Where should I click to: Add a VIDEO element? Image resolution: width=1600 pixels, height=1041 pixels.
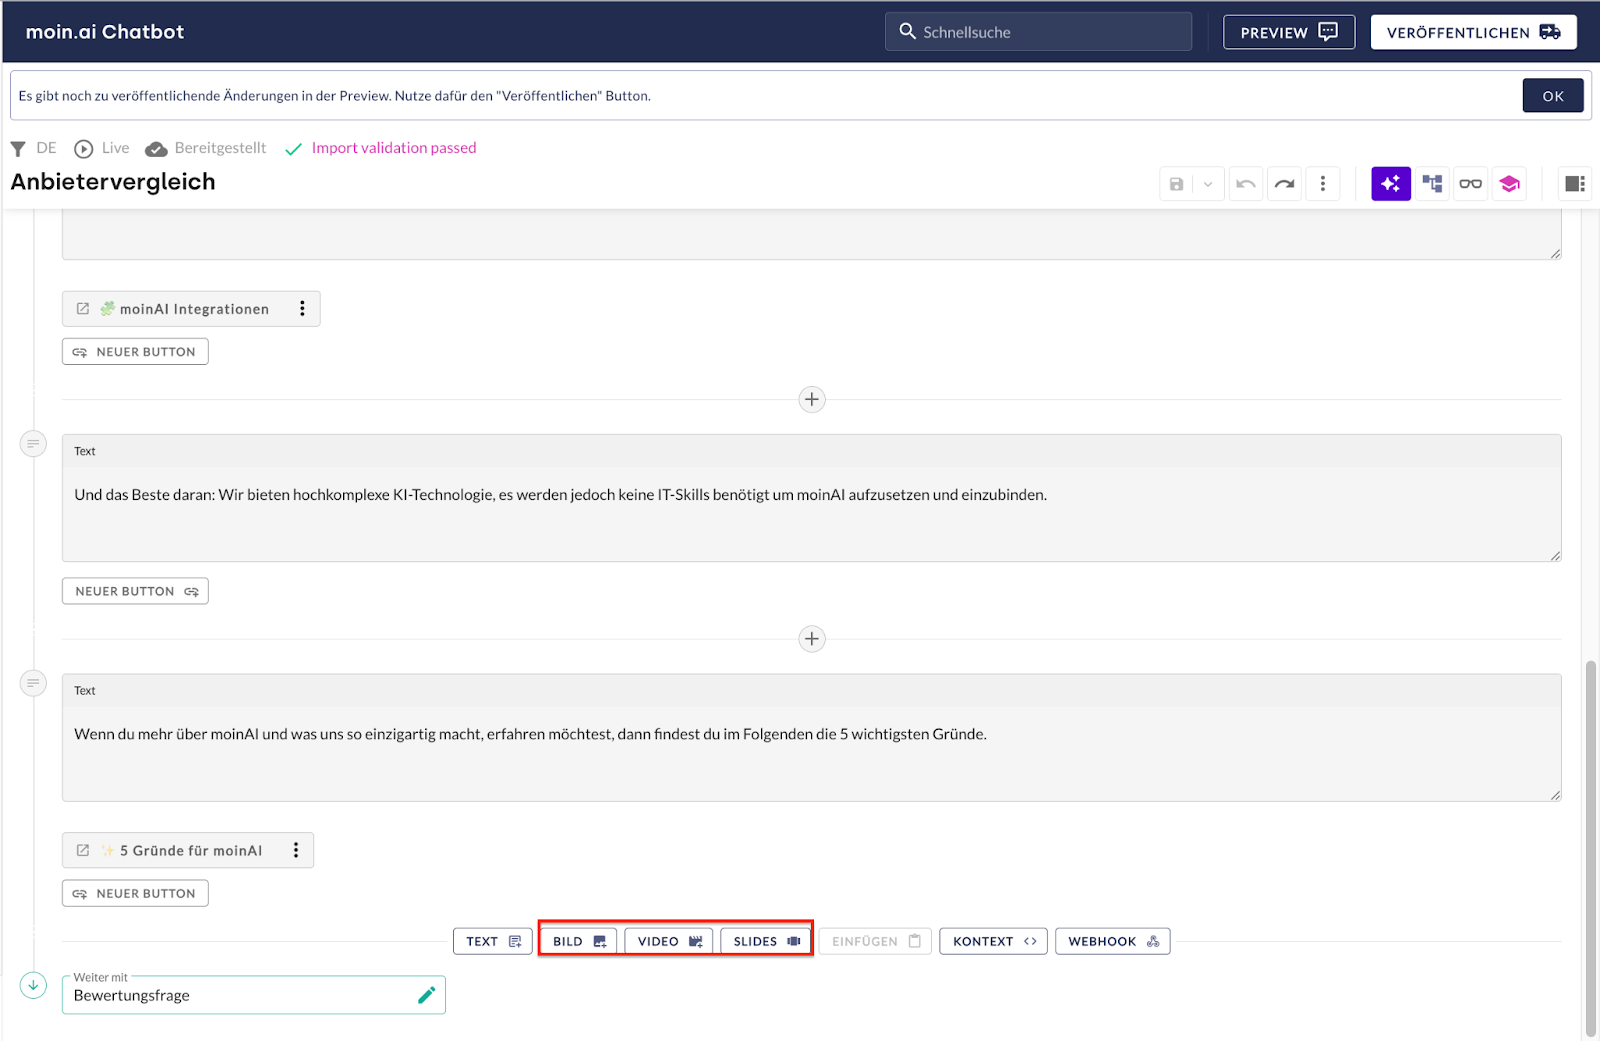[x=669, y=941]
